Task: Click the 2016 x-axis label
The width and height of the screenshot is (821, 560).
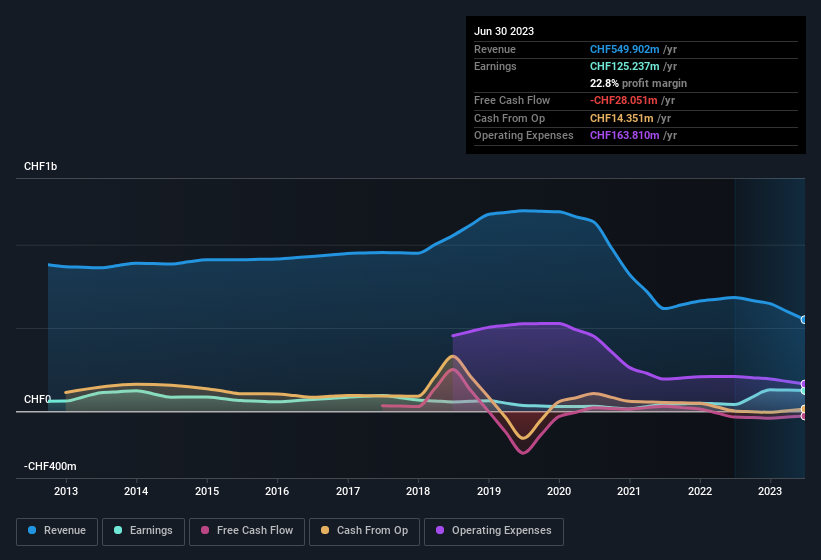Action: click(277, 491)
